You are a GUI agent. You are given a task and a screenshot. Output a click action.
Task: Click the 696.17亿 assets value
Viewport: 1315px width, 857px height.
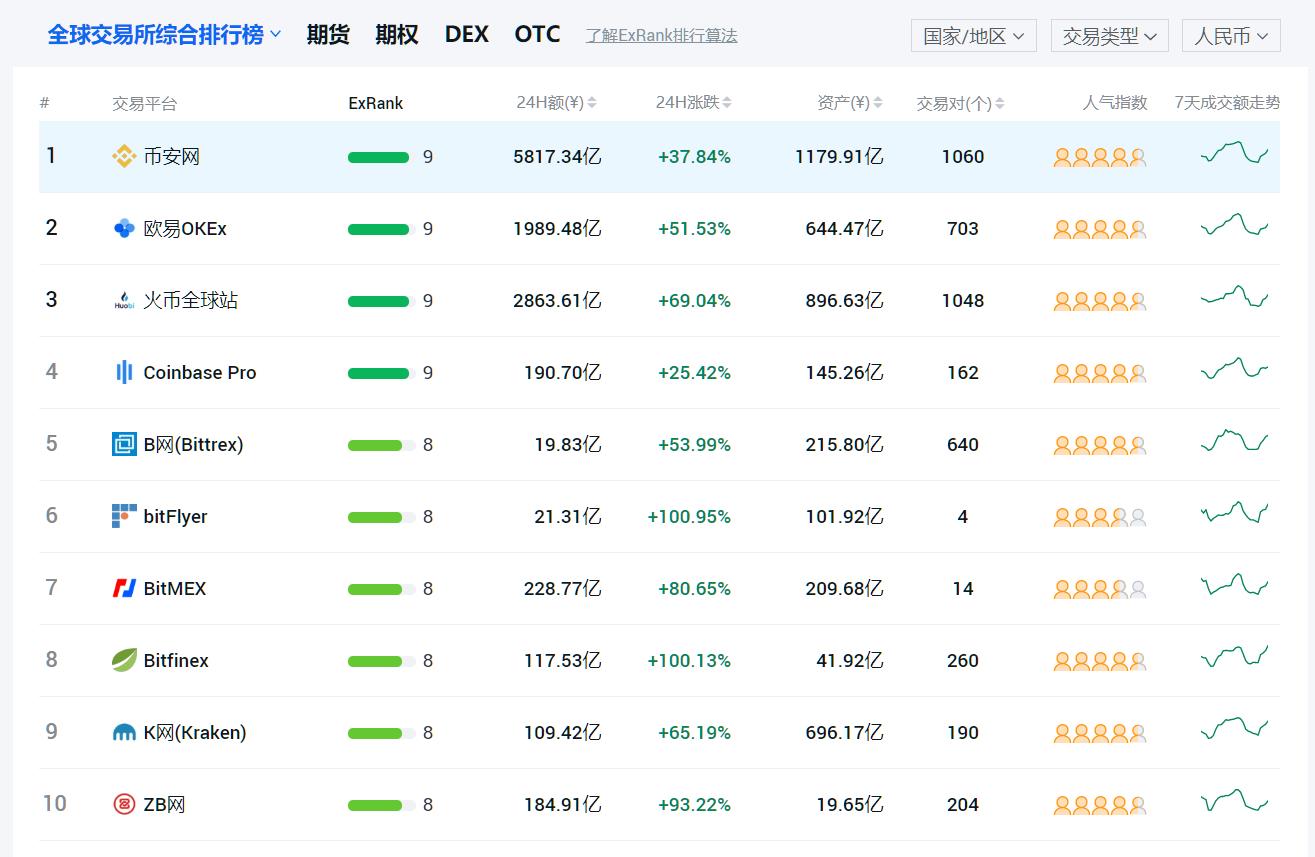tap(844, 732)
